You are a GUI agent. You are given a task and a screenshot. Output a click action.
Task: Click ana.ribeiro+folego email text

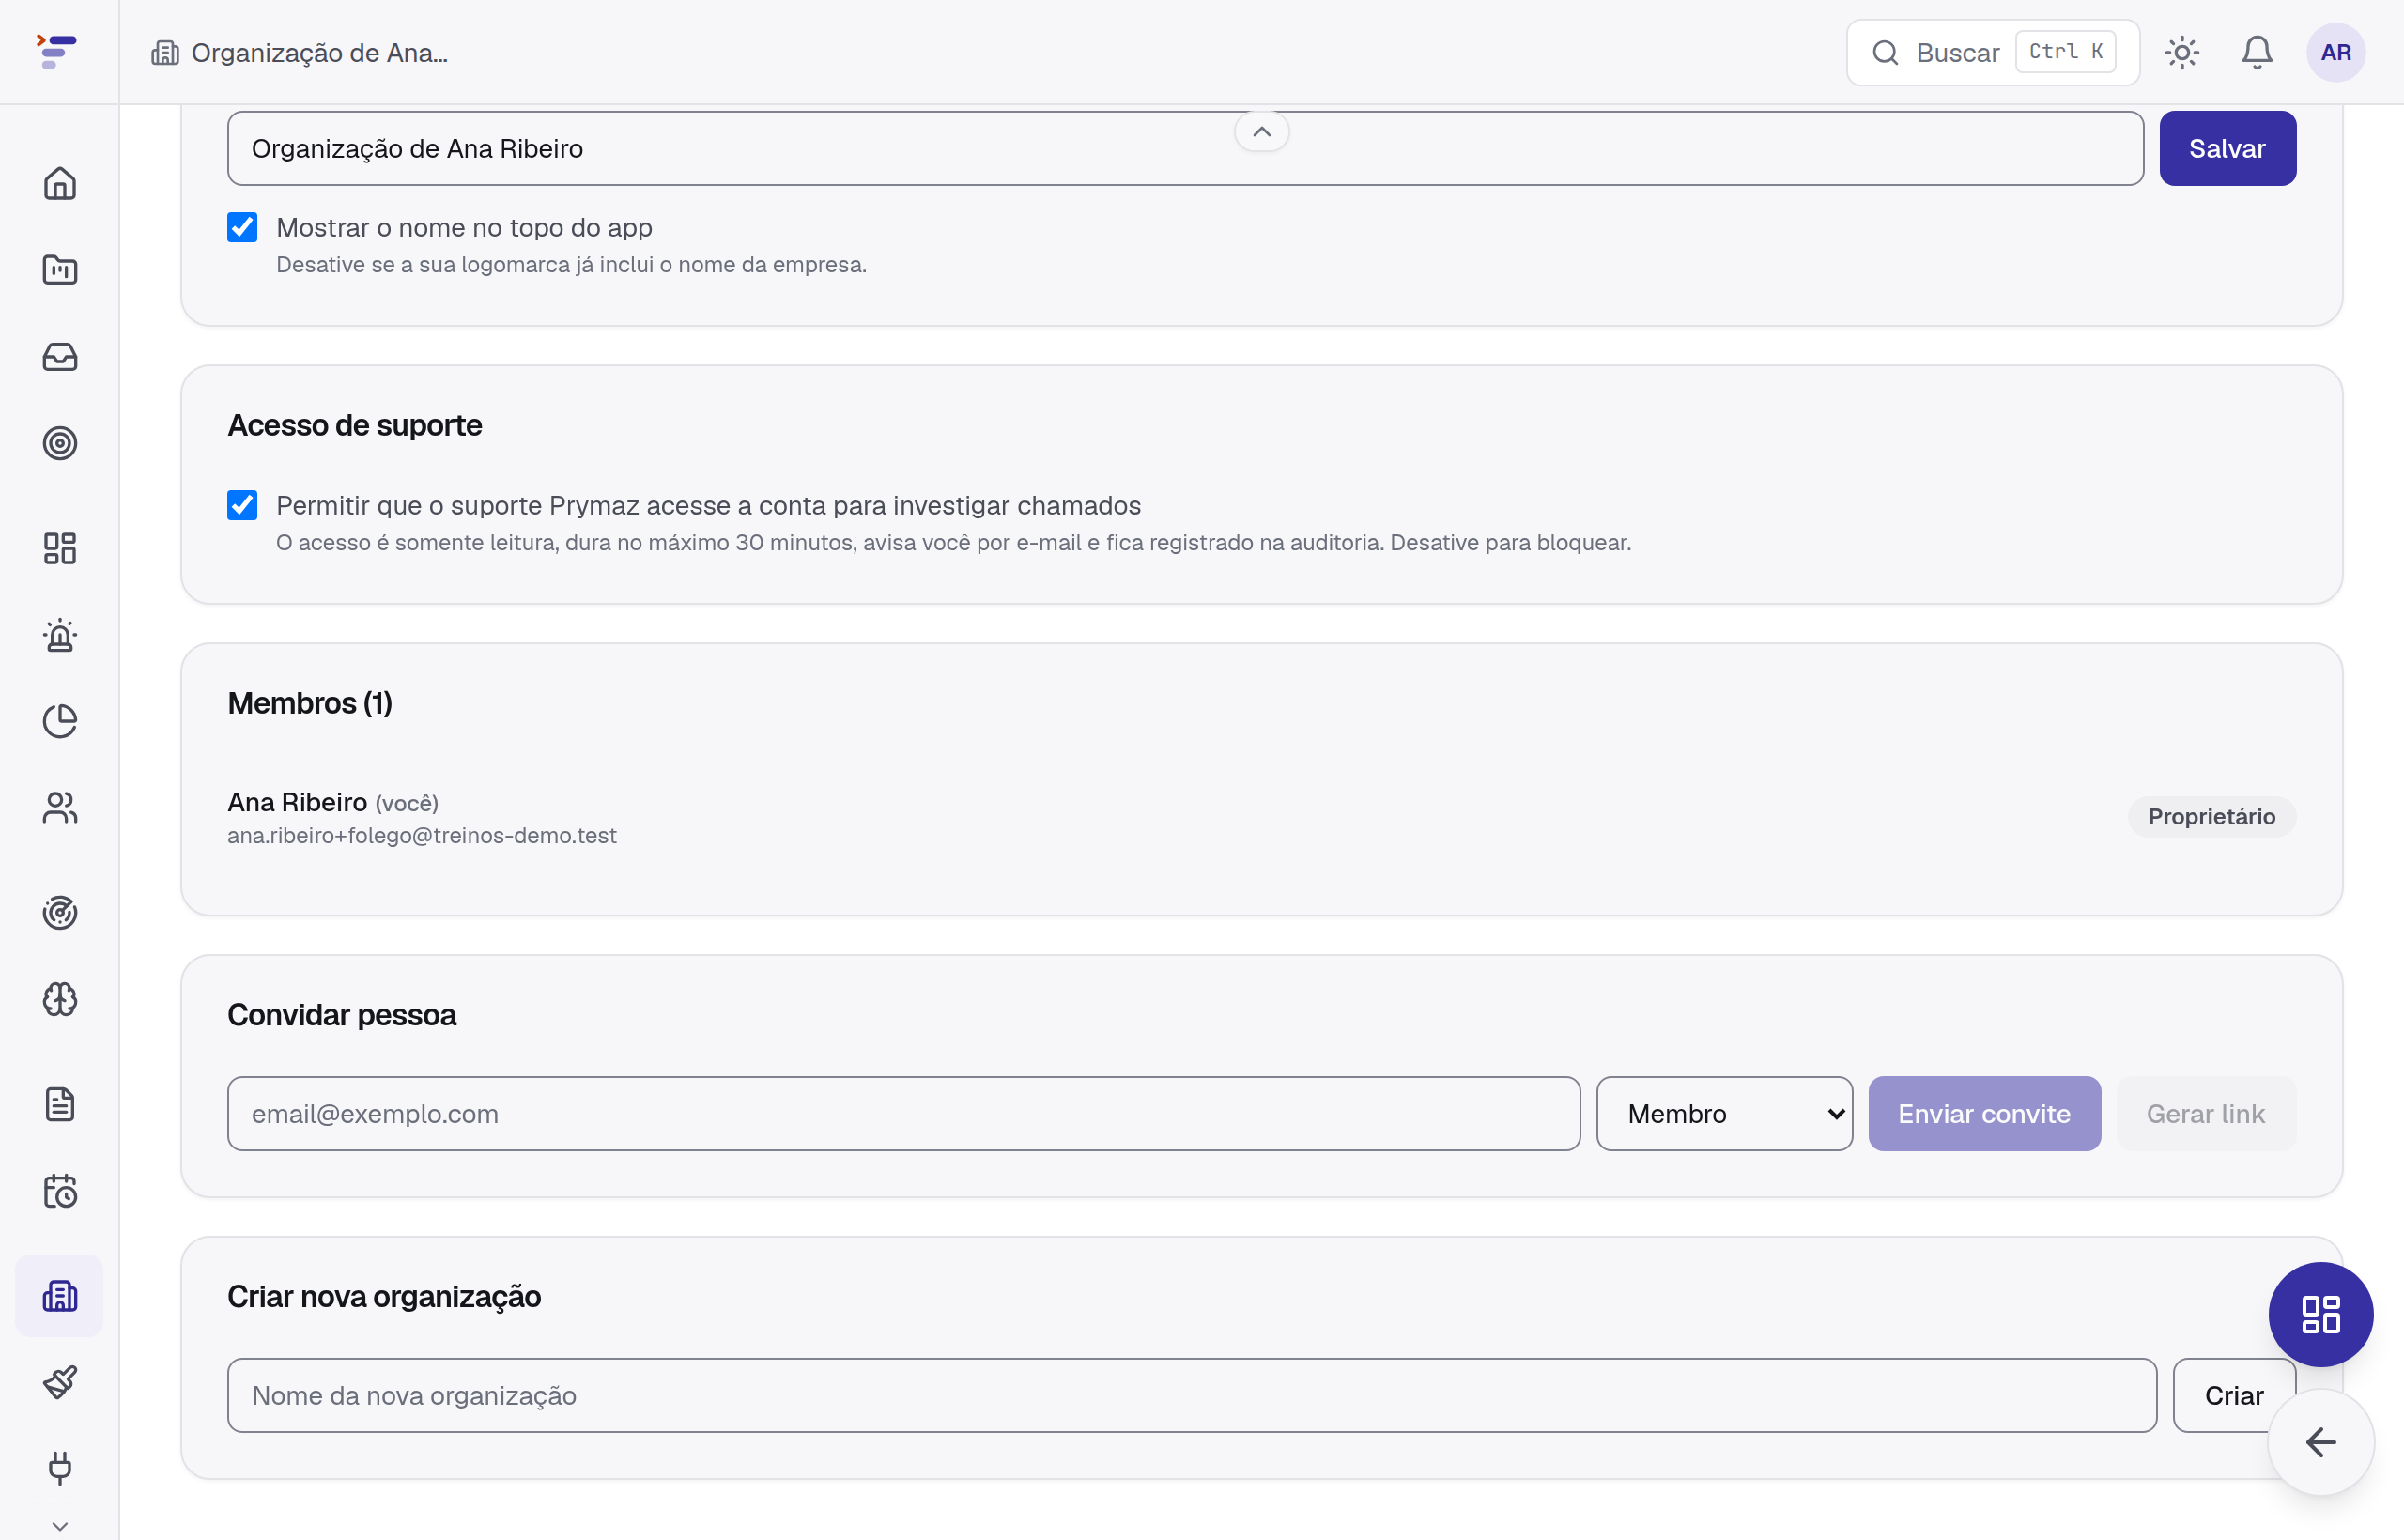pyautogui.click(x=422, y=835)
